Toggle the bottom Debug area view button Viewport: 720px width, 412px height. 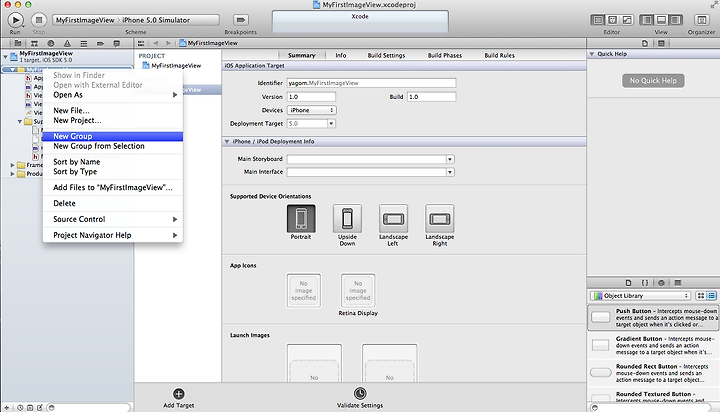coord(661,20)
